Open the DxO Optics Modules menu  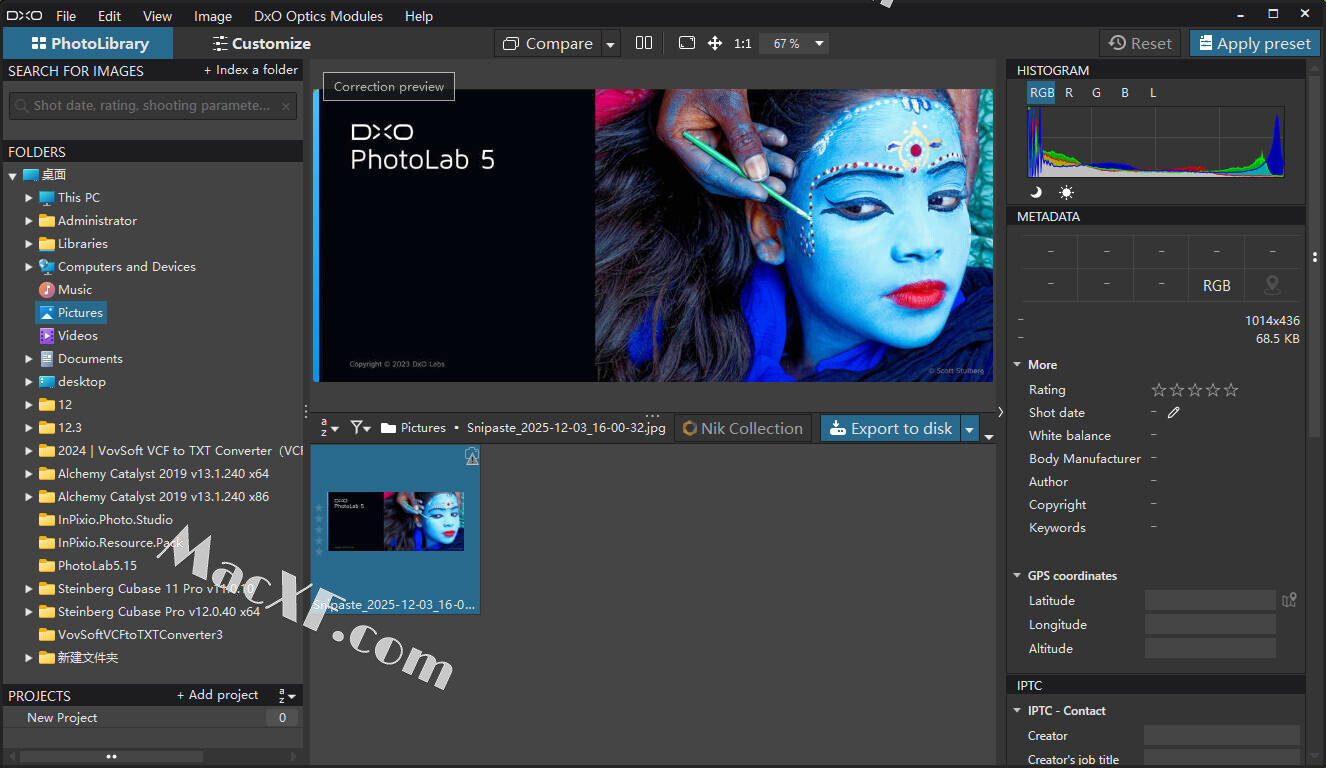point(318,16)
